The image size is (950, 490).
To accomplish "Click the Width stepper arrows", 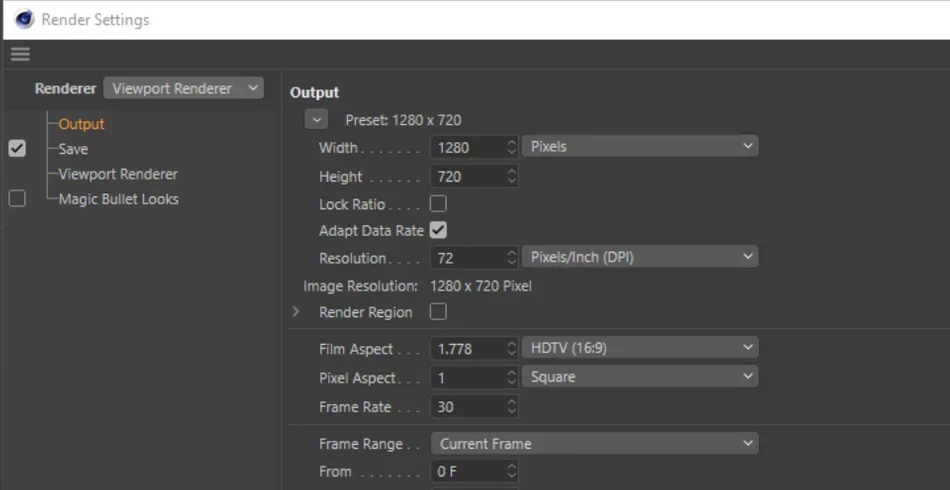I will [x=511, y=147].
